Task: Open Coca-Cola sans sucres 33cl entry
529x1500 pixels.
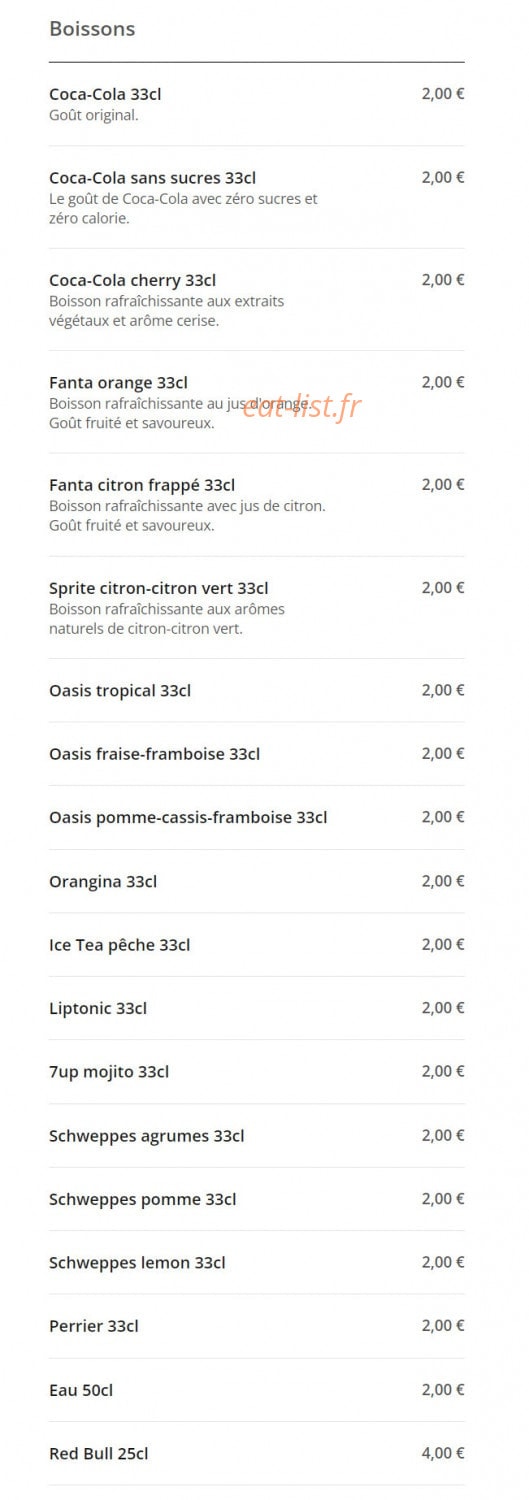Action: click(x=256, y=197)
